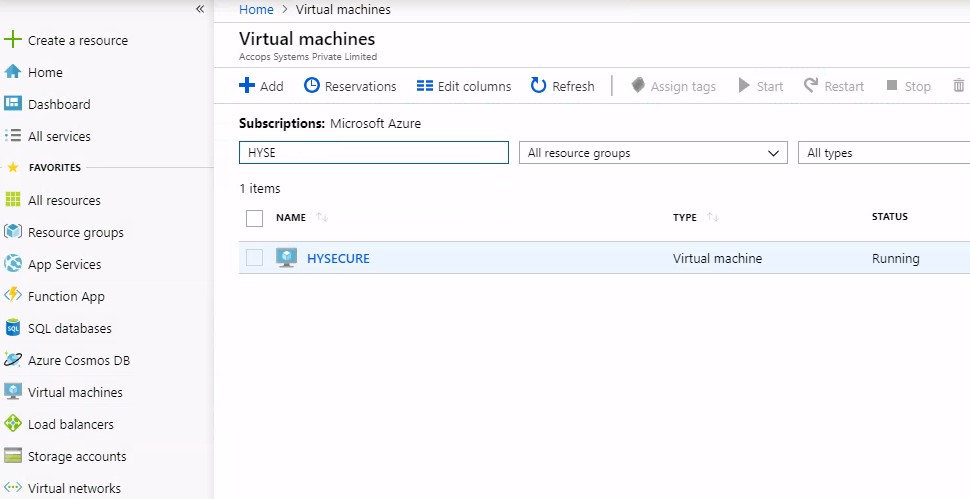This screenshot has height=499, width=970.
Task: Select All services label in sidebar
Action: (59, 136)
